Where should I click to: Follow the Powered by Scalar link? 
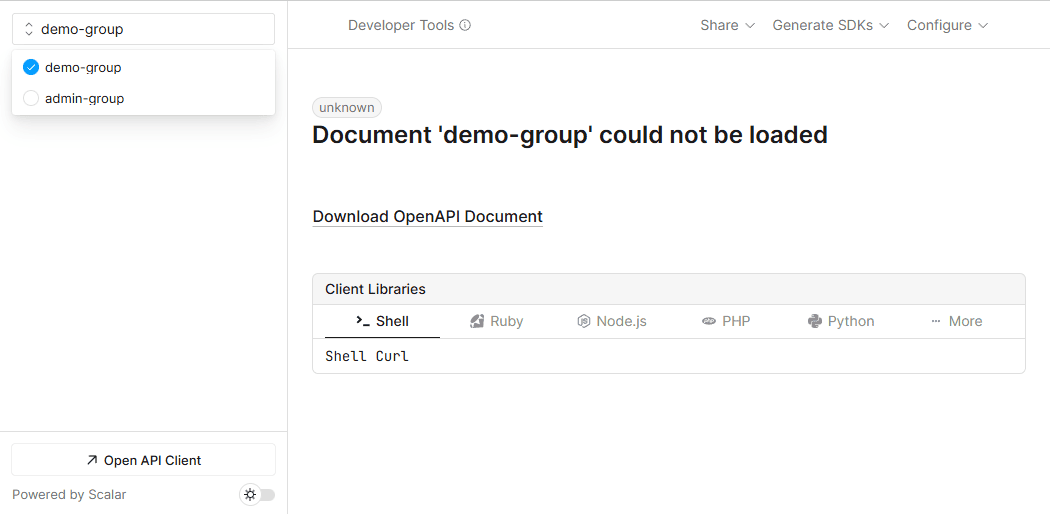tap(69, 495)
